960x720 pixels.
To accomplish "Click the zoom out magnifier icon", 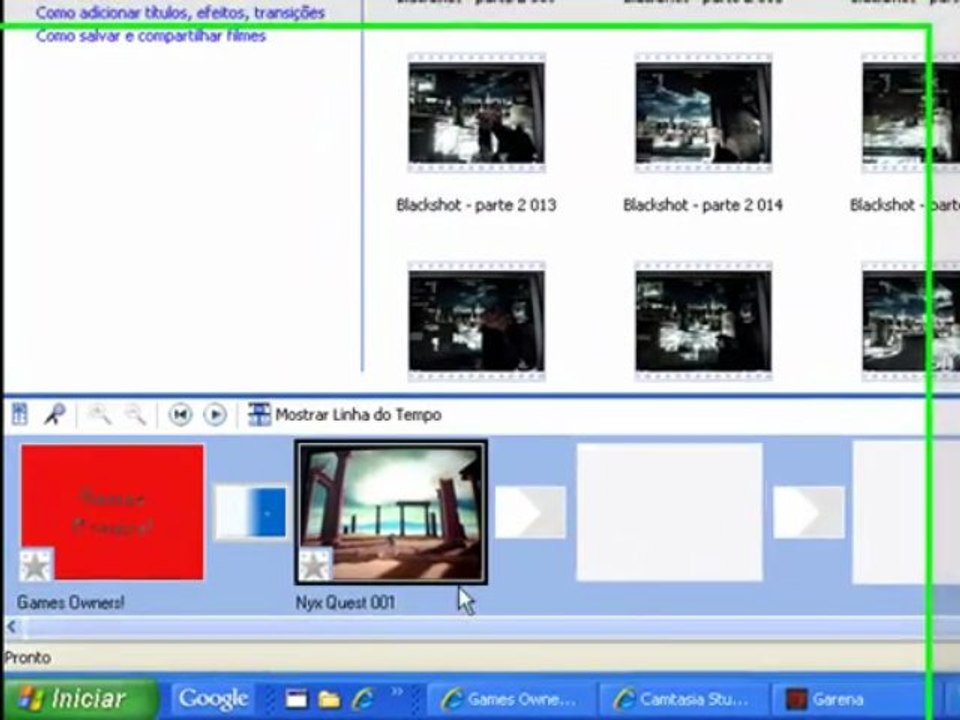I will 135,414.
